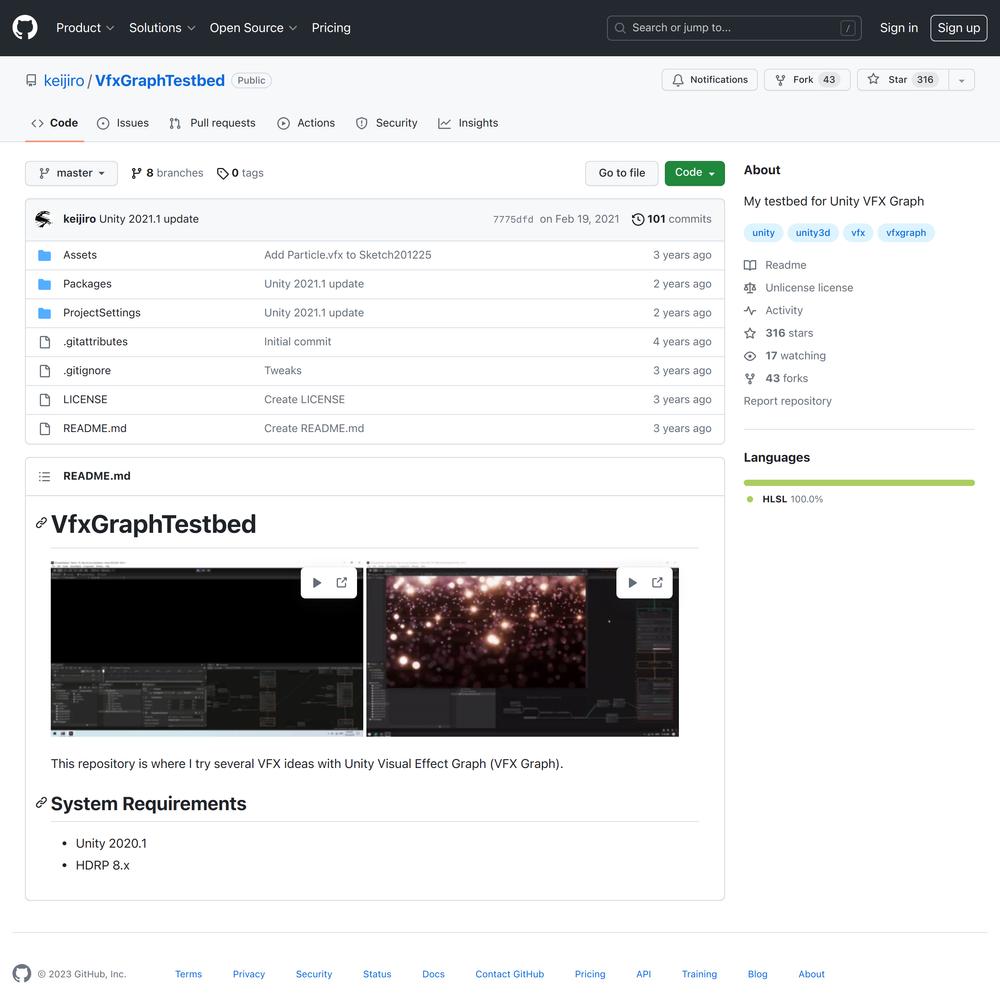Screen dimensions: 1000x1000
Task: Open Contact GitHub in the footer
Action: tap(509, 974)
